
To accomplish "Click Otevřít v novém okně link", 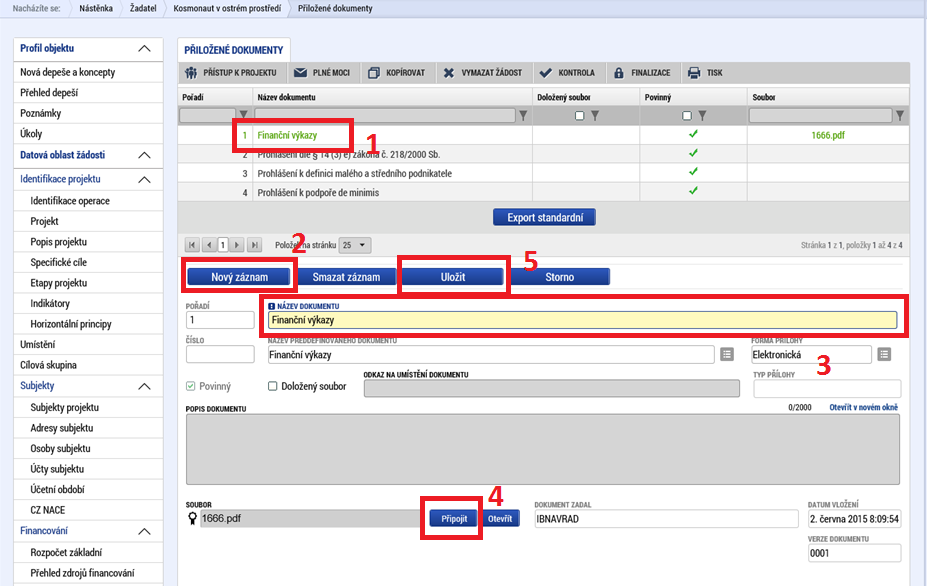I will 863,407.
